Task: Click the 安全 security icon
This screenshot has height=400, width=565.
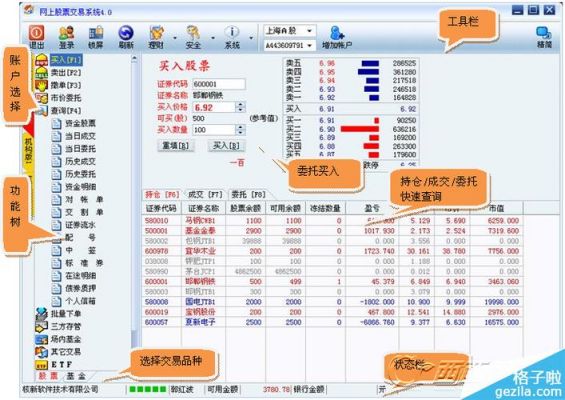Action: tap(193, 37)
